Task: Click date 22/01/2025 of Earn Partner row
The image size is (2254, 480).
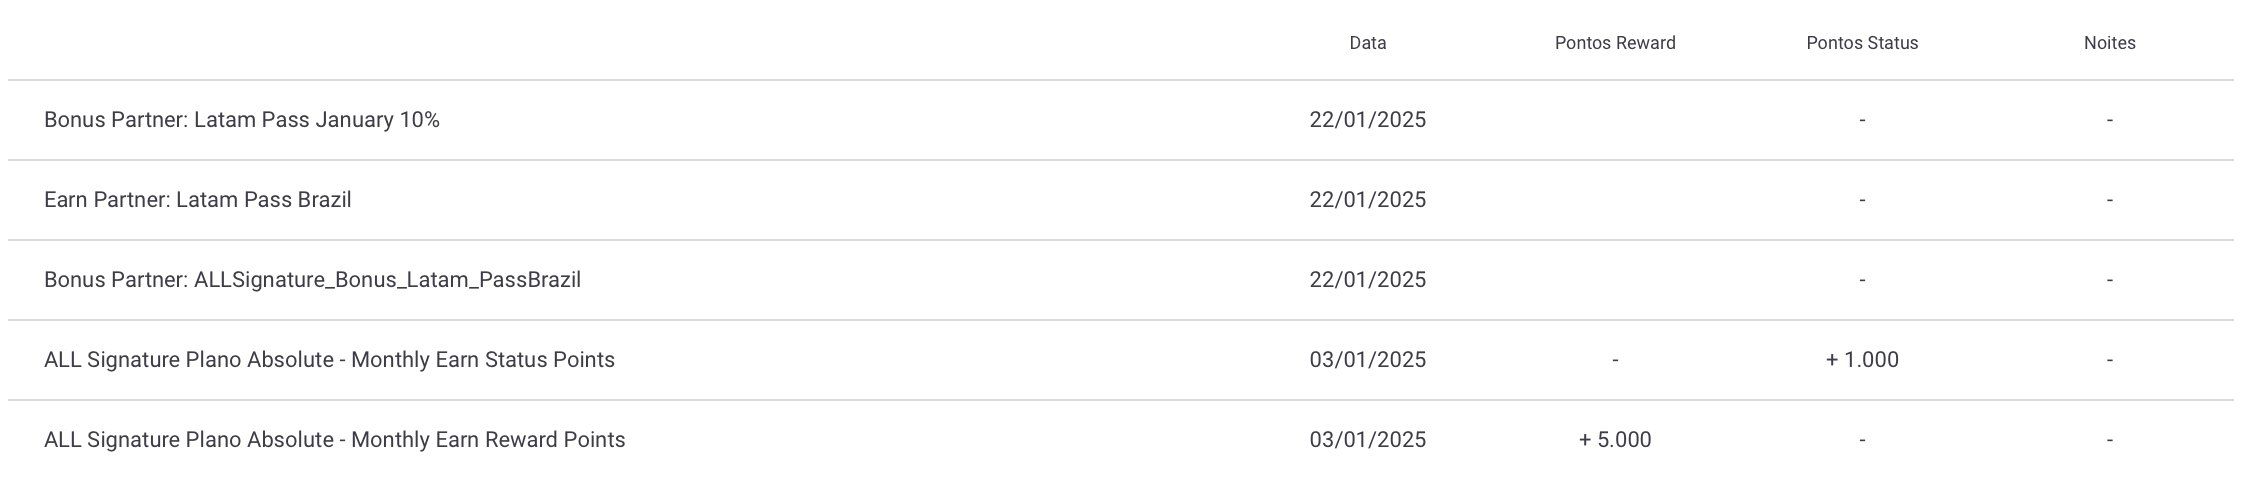Action: 1368,200
